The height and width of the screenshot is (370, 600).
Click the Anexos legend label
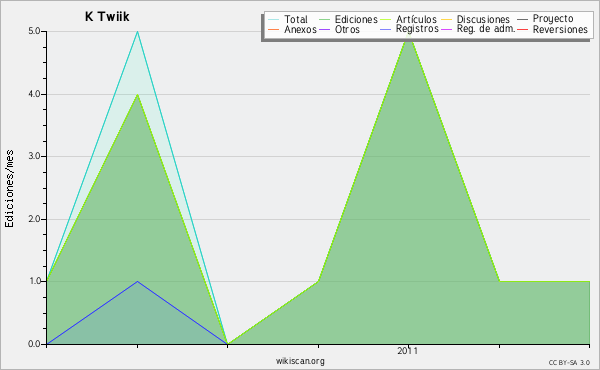click(300, 29)
